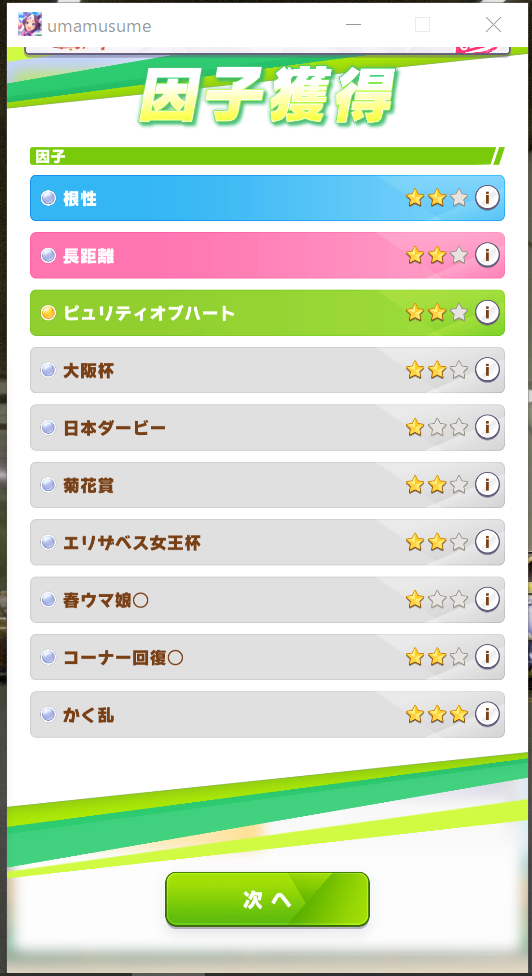This screenshot has height=976, width=532.
Task: View info for 日本ダービー factor
Action: pyautogui.click(x=487, y=427)
